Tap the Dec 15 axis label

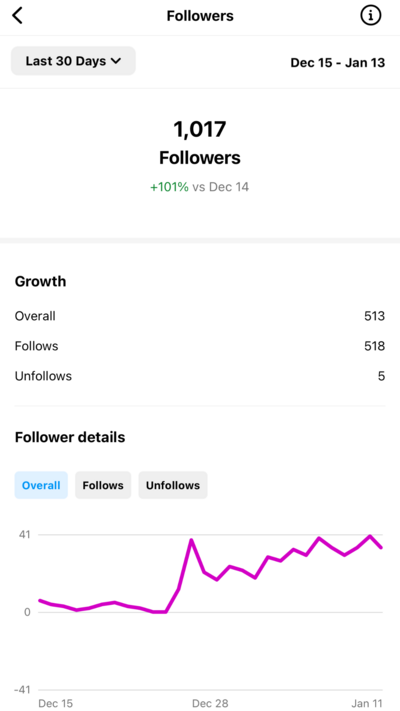click(x=55, y=703)
